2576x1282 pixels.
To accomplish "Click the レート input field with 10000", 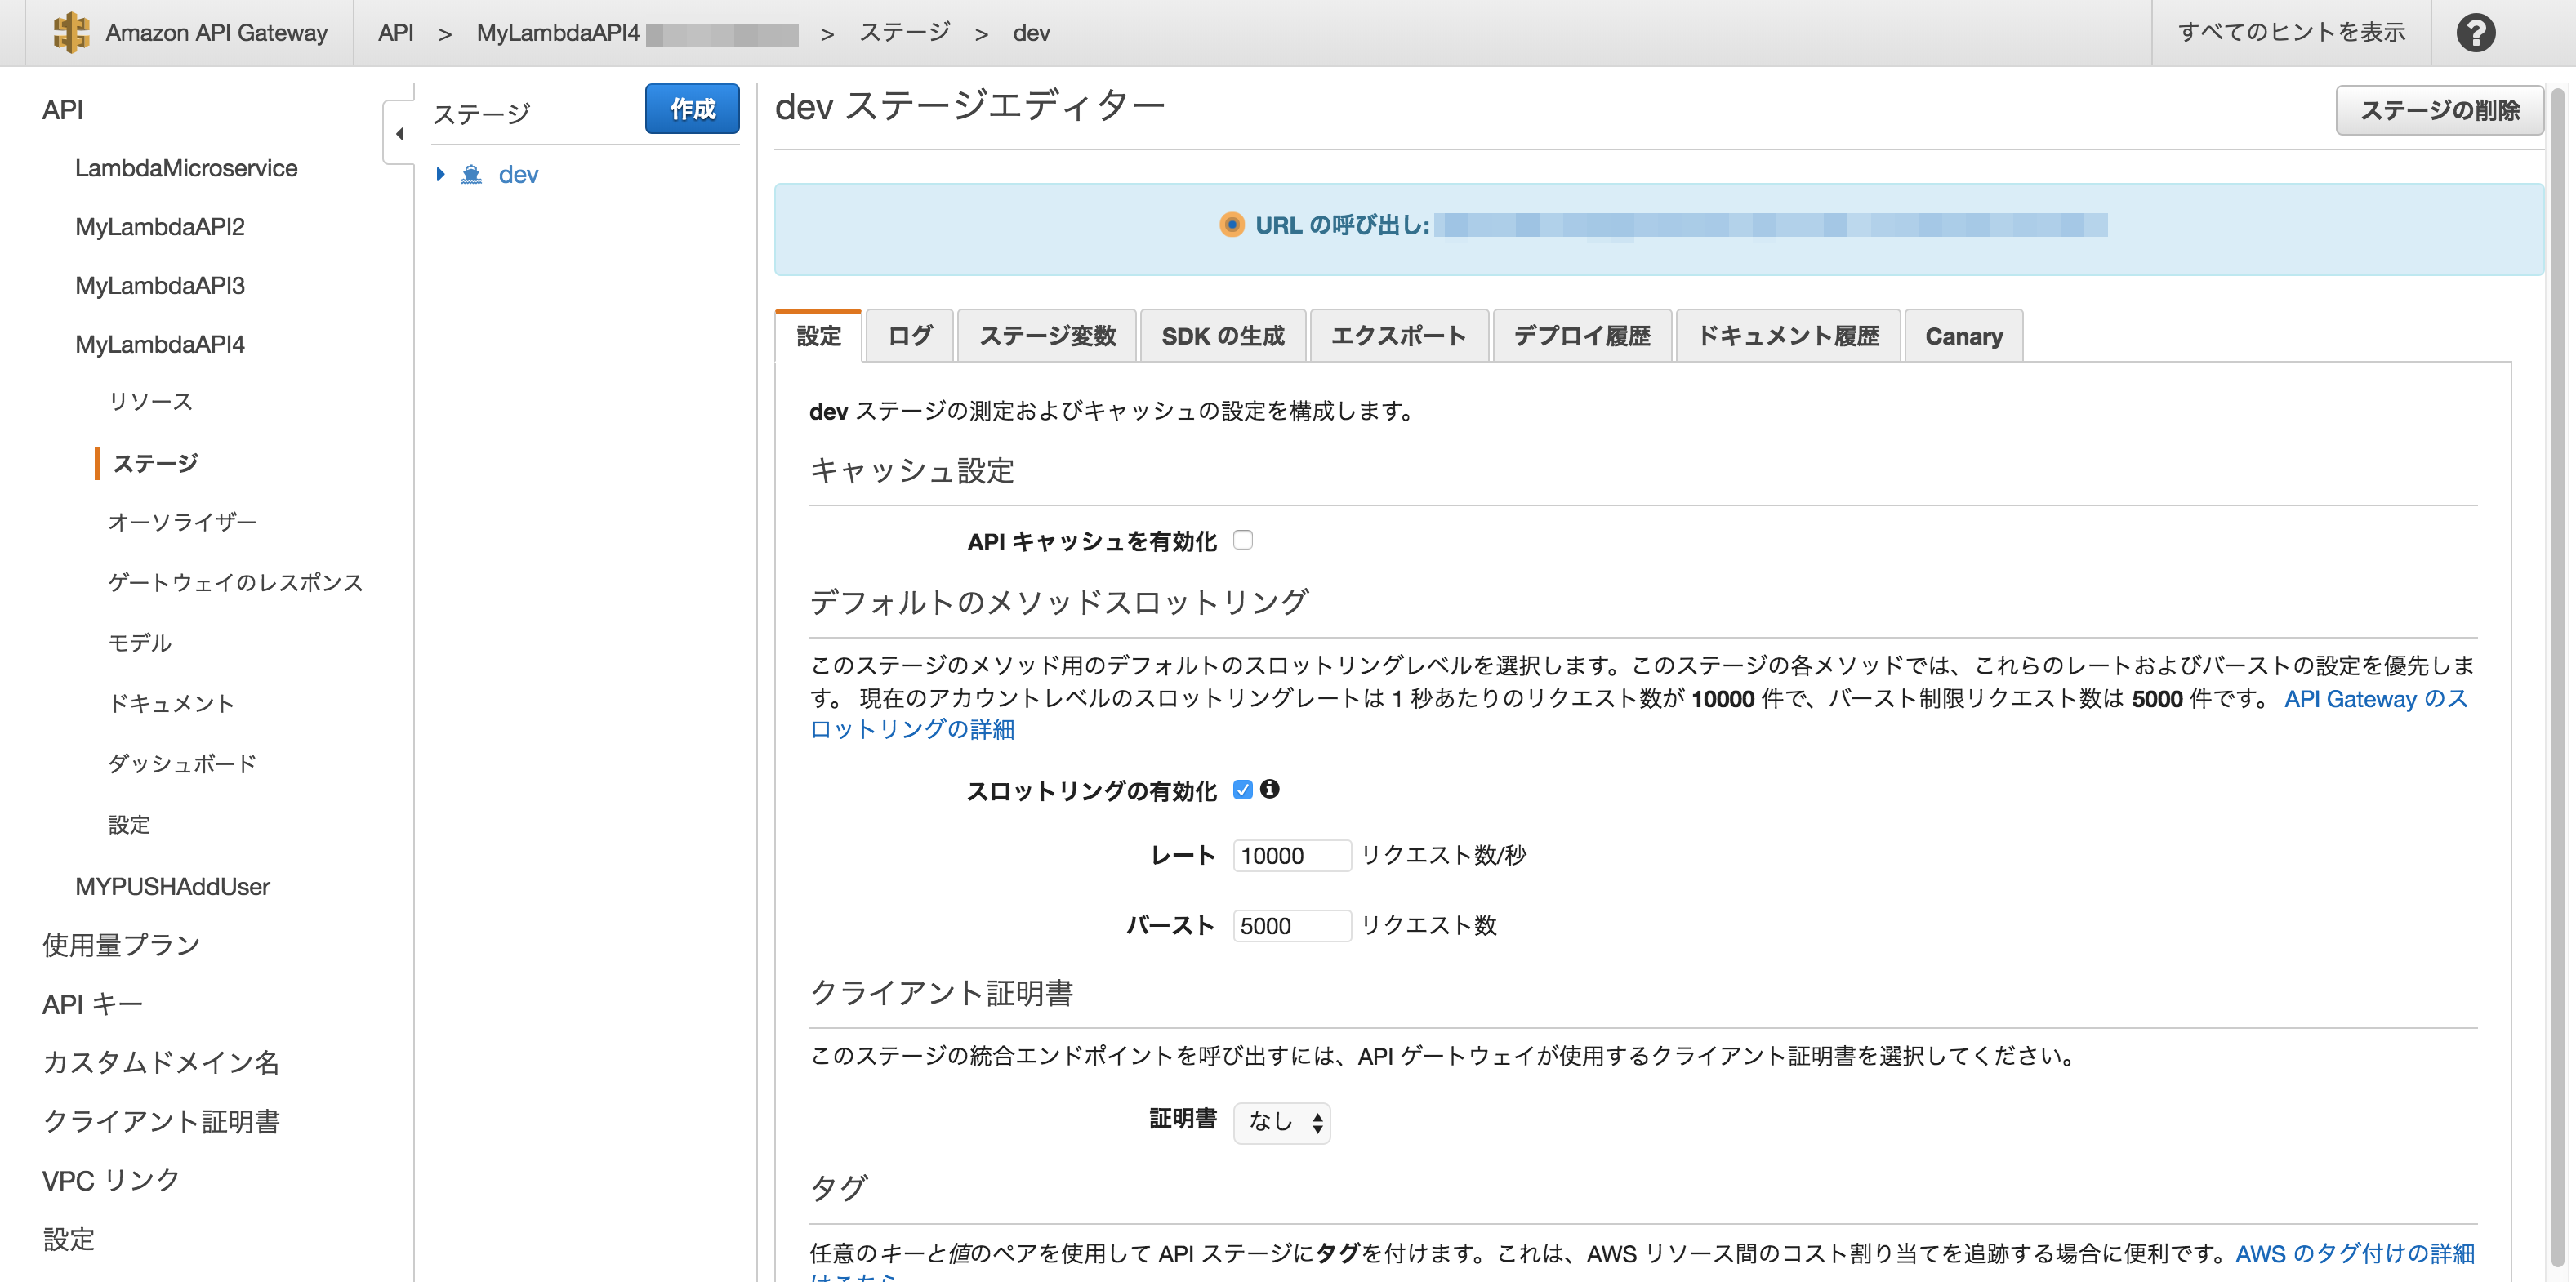I will tap(1291, 855).
